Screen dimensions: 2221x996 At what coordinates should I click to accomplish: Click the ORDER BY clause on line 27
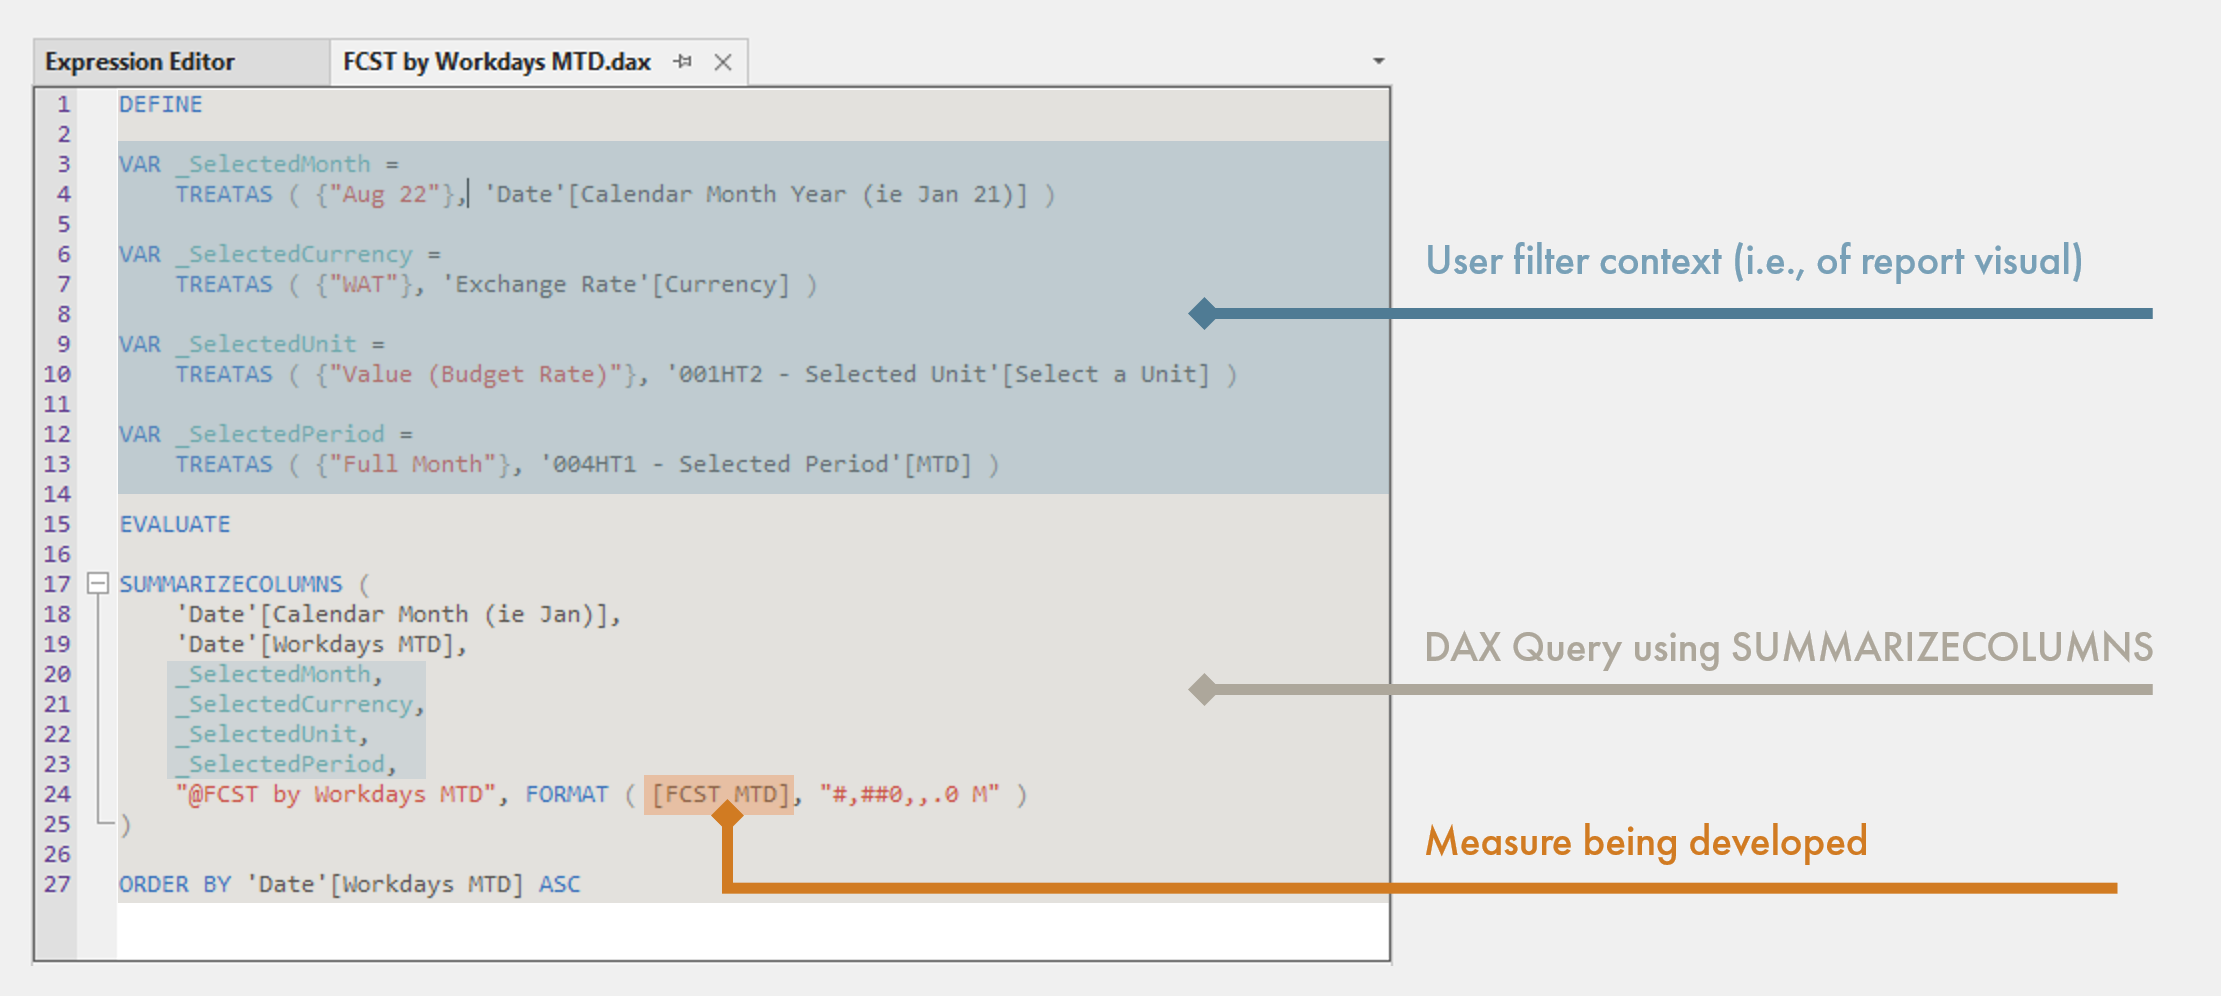click(x=175, y=883)
